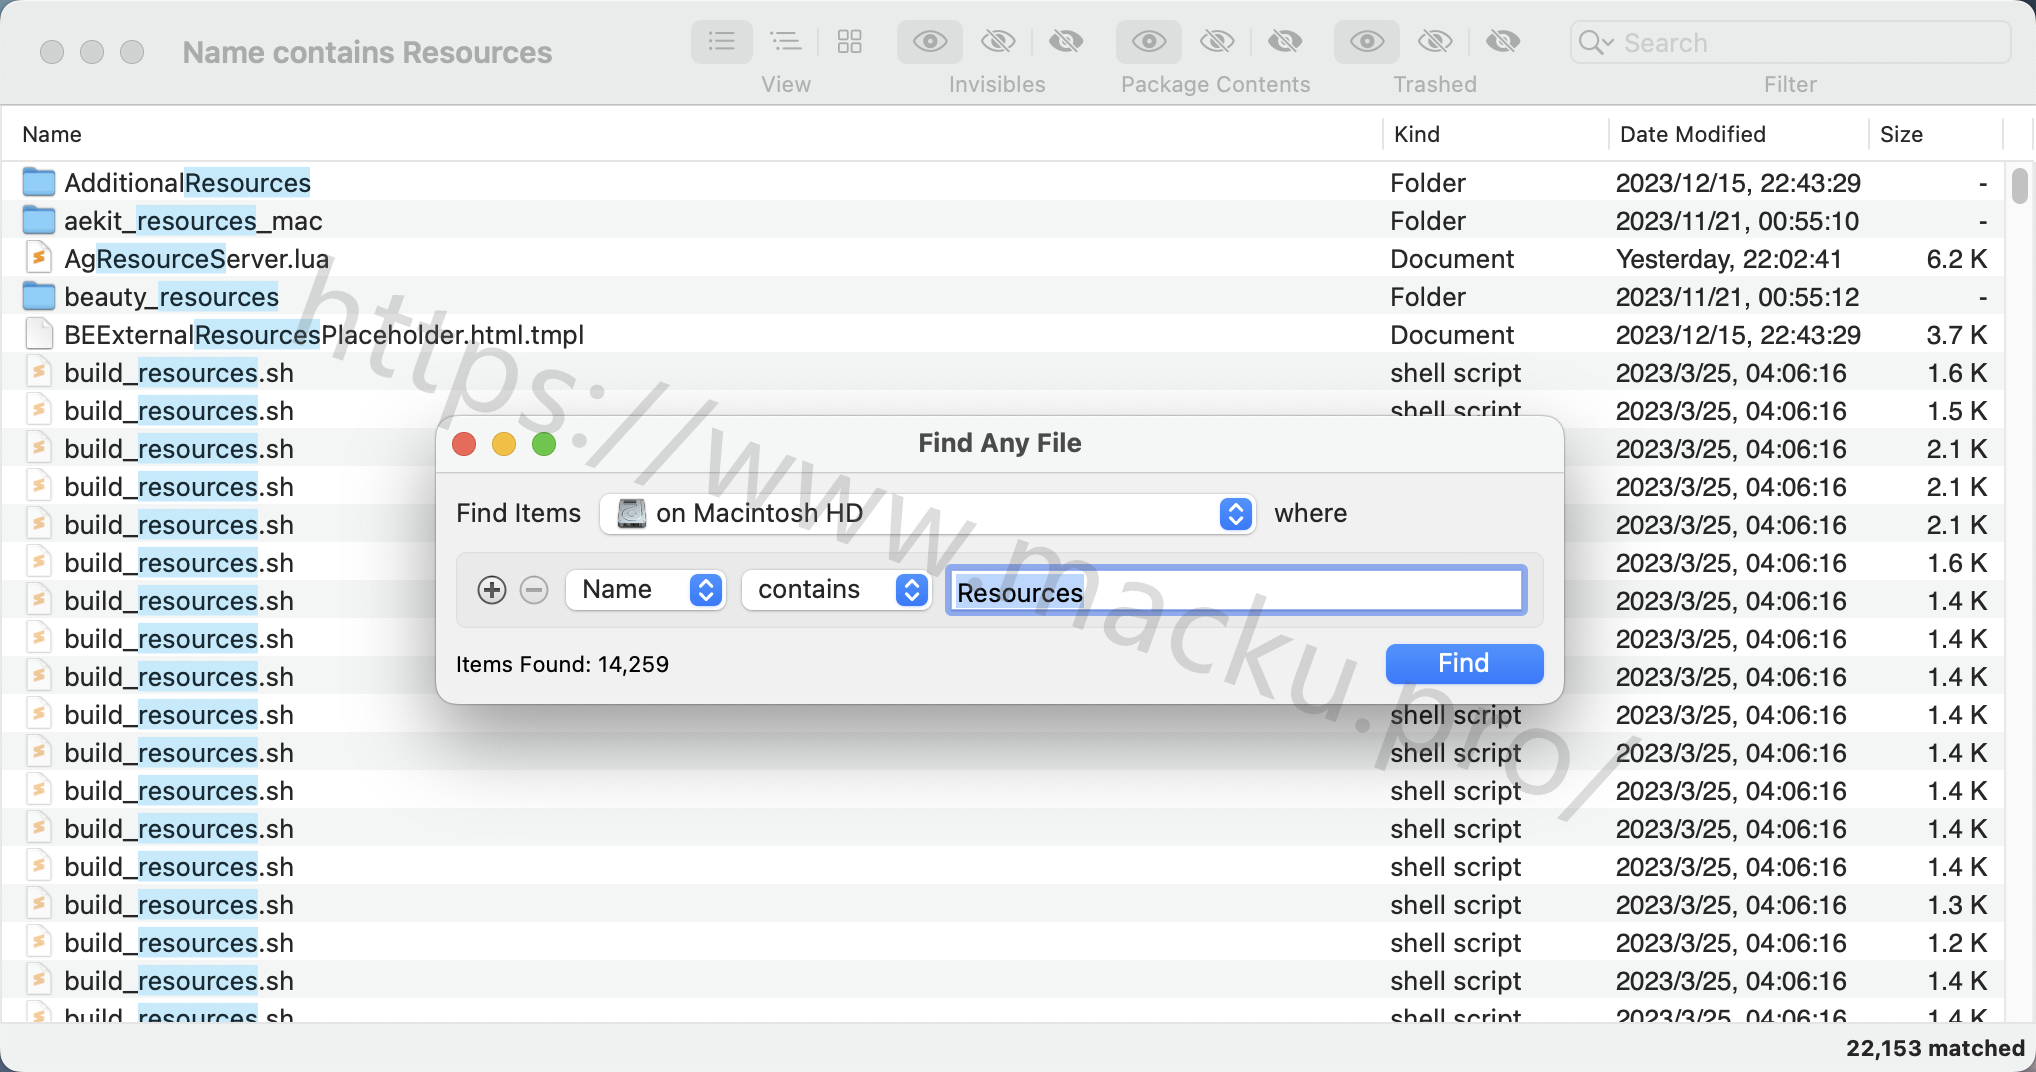
Task: Click the results list scrollbar
Action: click(2019, 186)
